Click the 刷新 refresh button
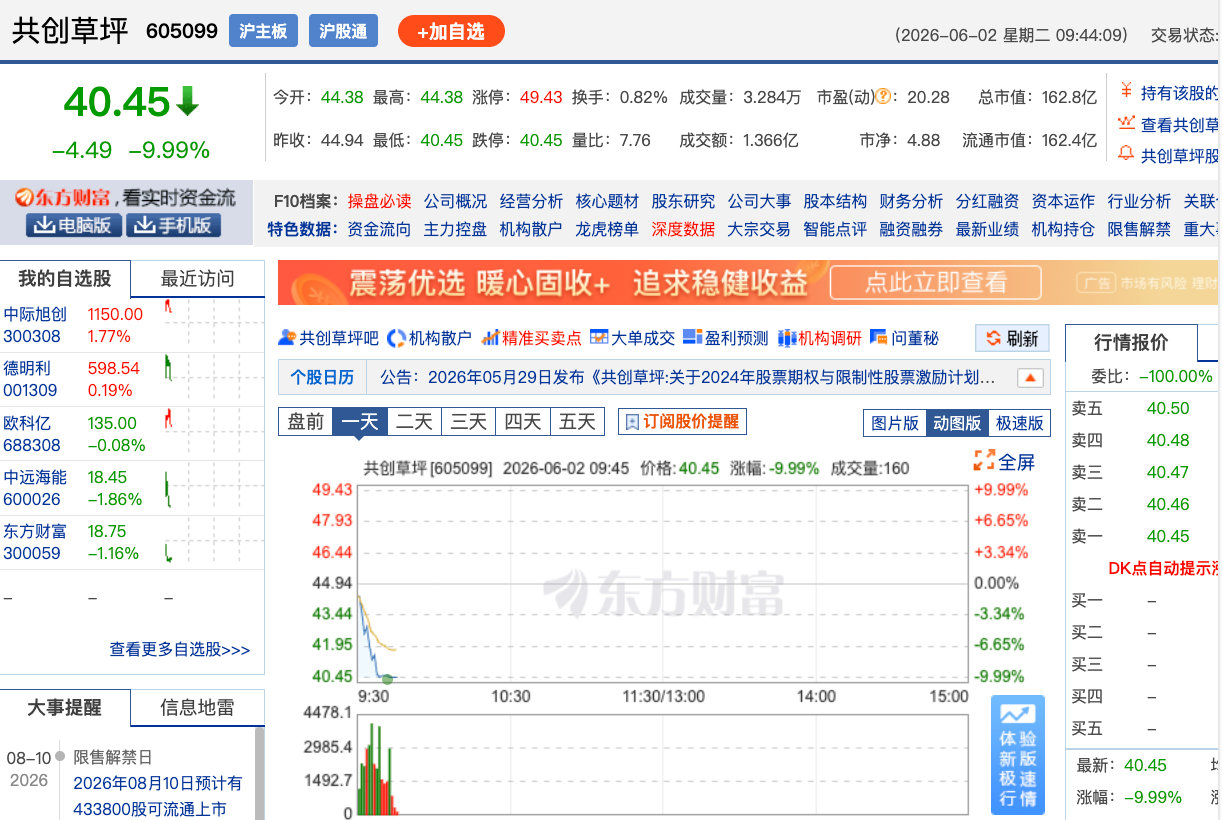 point(1012,338)
